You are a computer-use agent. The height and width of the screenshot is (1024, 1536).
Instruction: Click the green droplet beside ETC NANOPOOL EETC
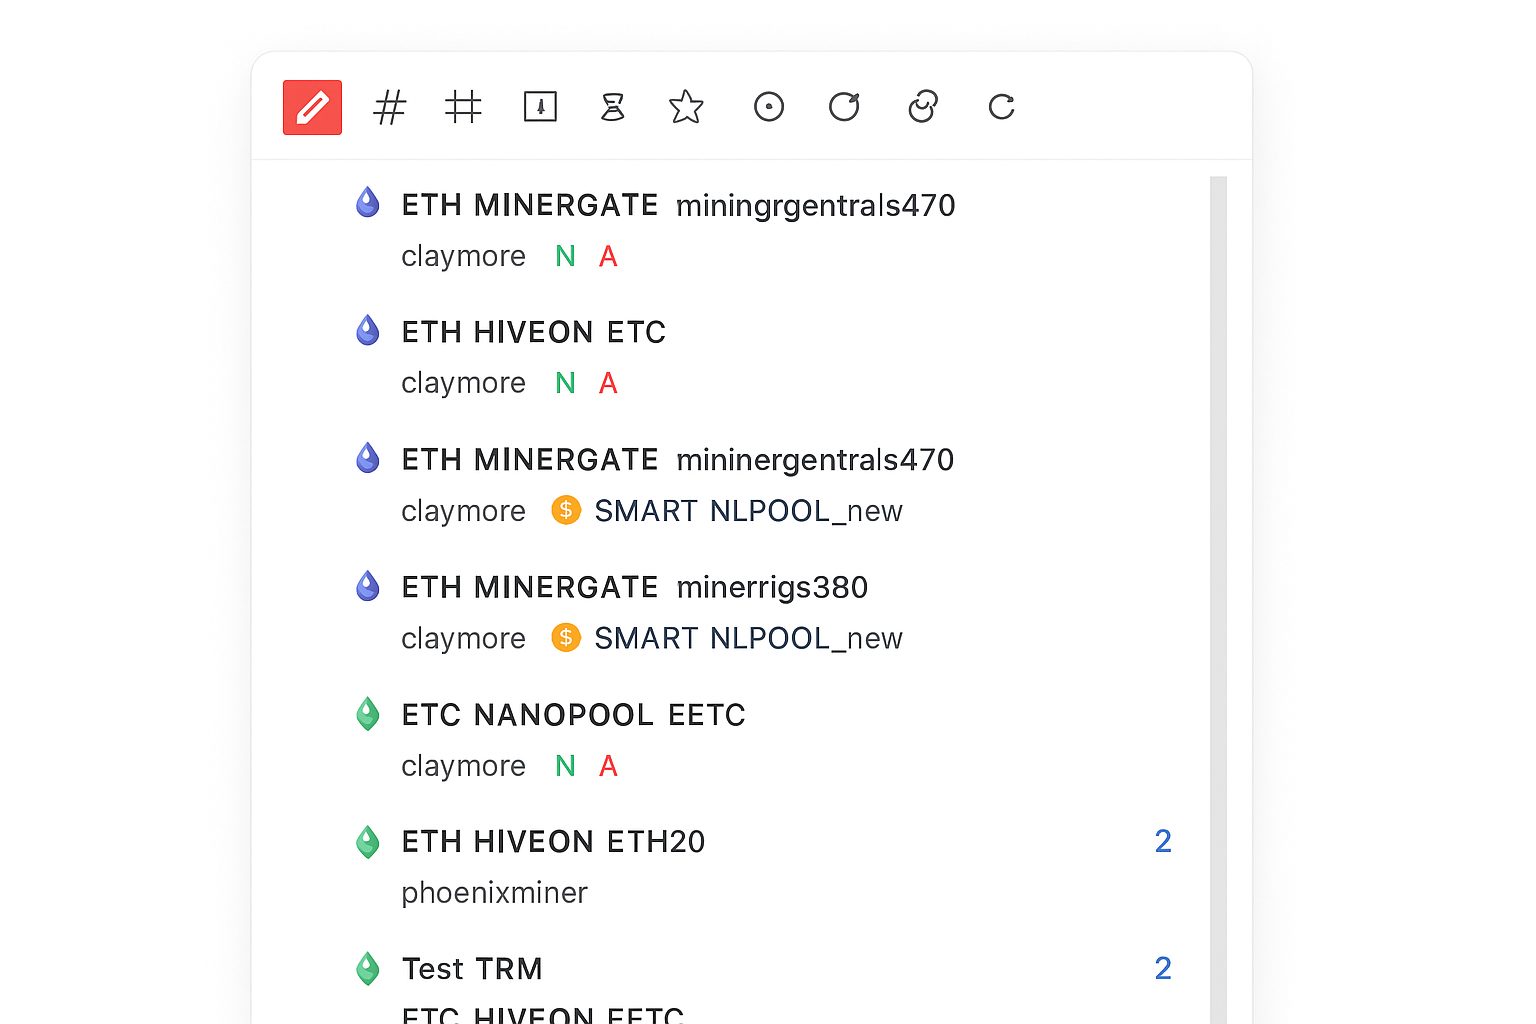coord(368,713)
